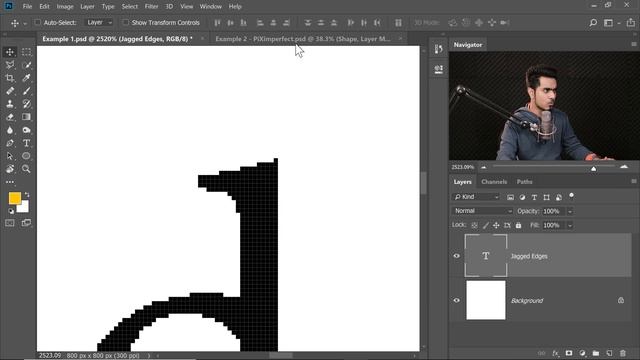Click the Navigator zoom percentage field
The image size is (640, 360).
tap(462, 167)
